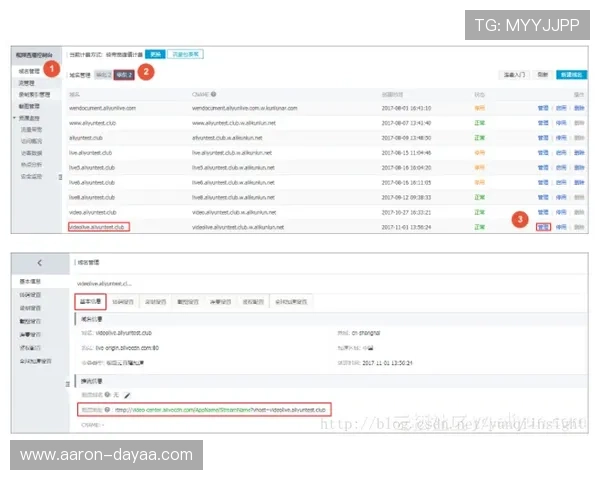
Task: Click the green status in www.aliyuntest.club row
Action: 479,123
